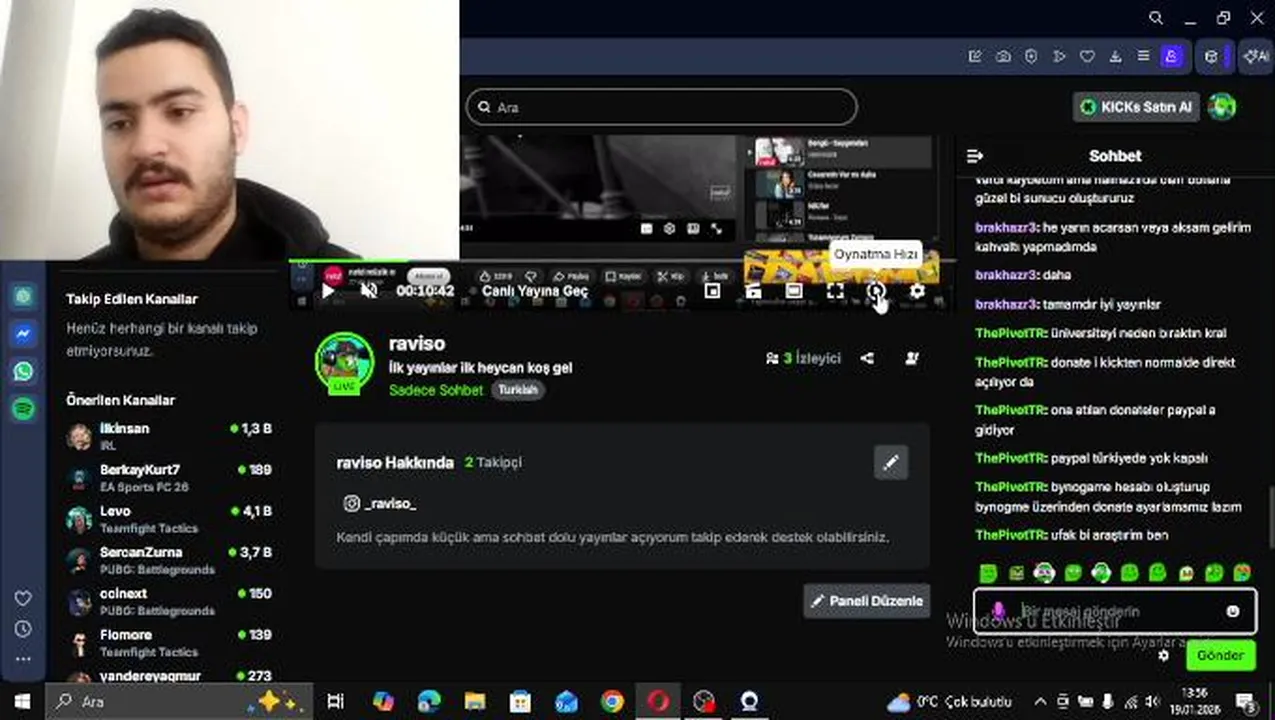Open the emoji picker in message box
This screenshot has width=1275, height=720.
(1233, 611)
